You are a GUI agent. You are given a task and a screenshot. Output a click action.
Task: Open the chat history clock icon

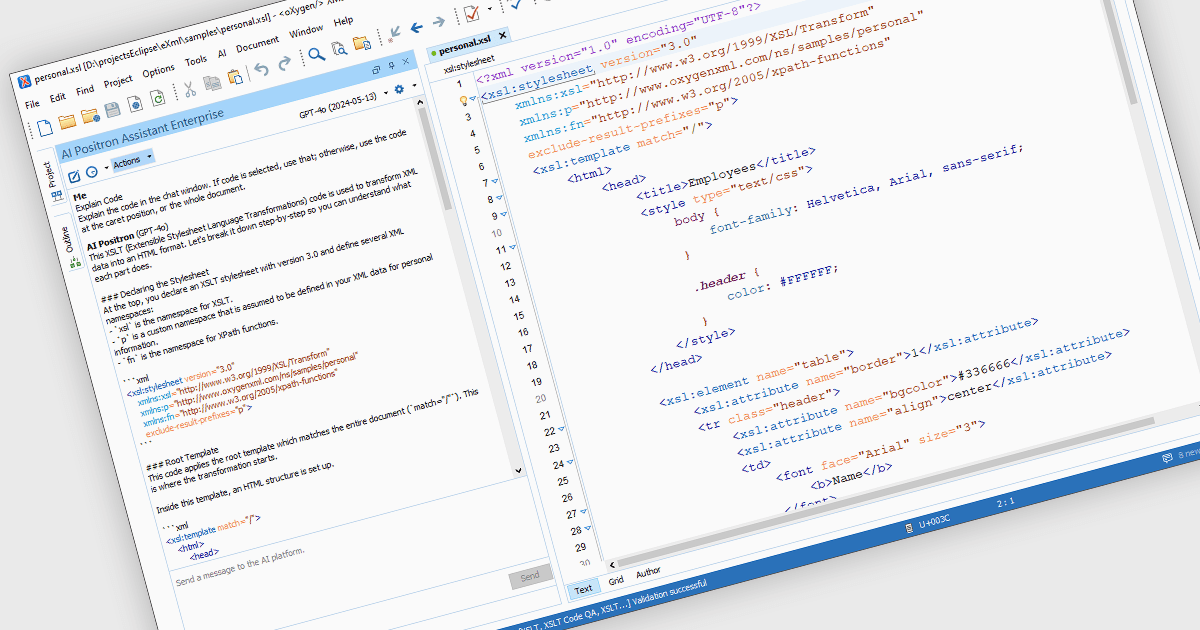point(91,172)
